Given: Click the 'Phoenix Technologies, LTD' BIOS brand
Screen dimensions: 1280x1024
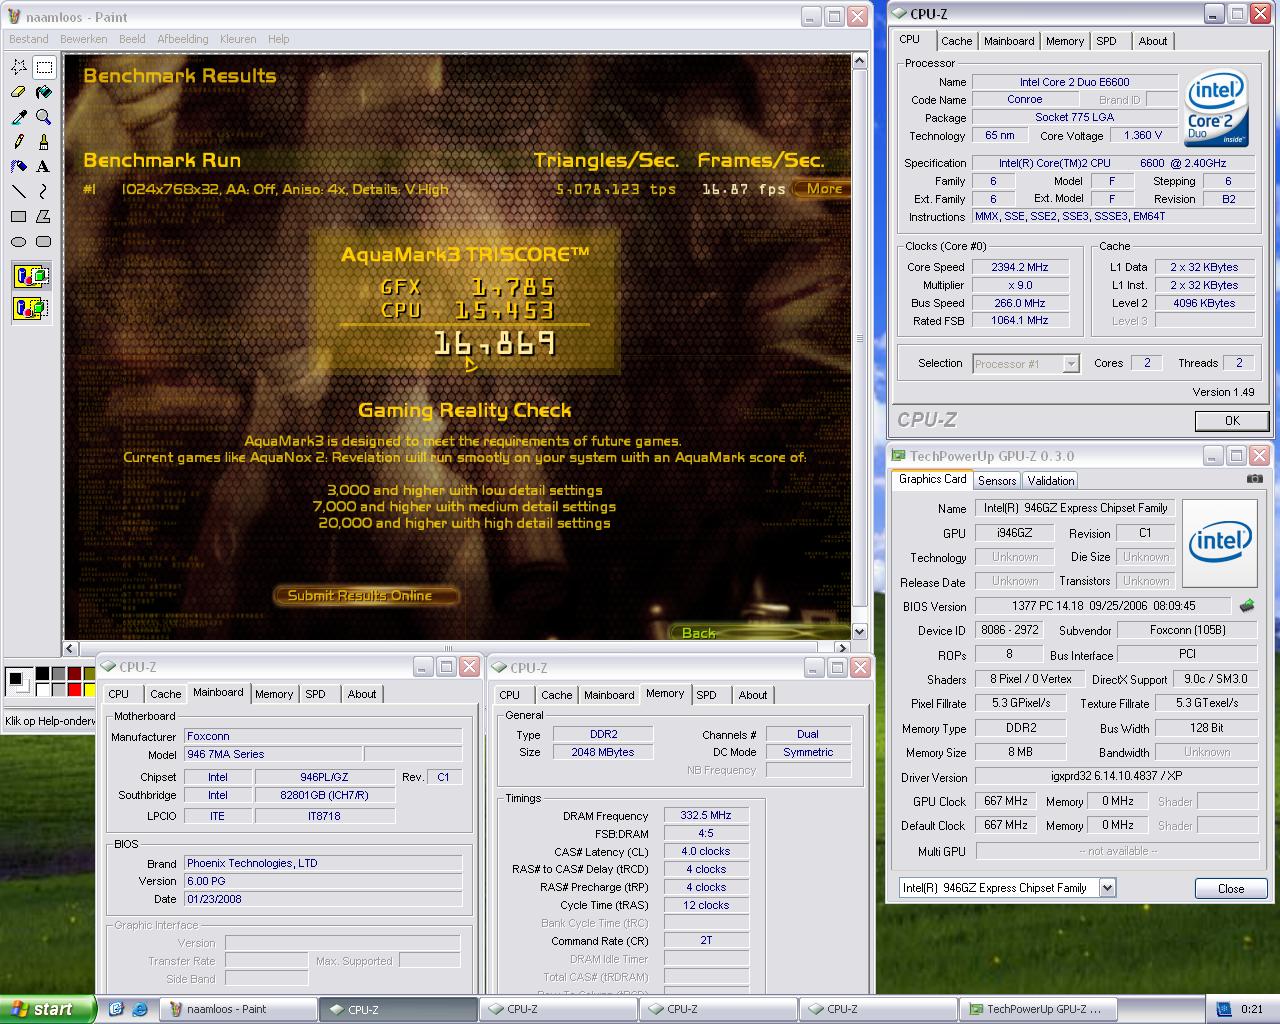Looking at the screenshot, I should pos(323,863).
